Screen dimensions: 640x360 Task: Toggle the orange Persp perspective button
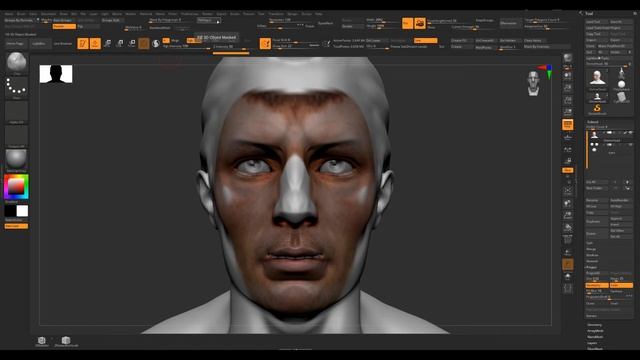(568, 125)
